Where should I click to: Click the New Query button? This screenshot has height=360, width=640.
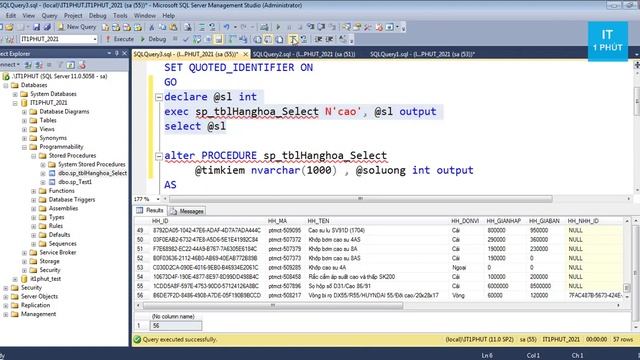pyautogui.click(x=77, y=27)
